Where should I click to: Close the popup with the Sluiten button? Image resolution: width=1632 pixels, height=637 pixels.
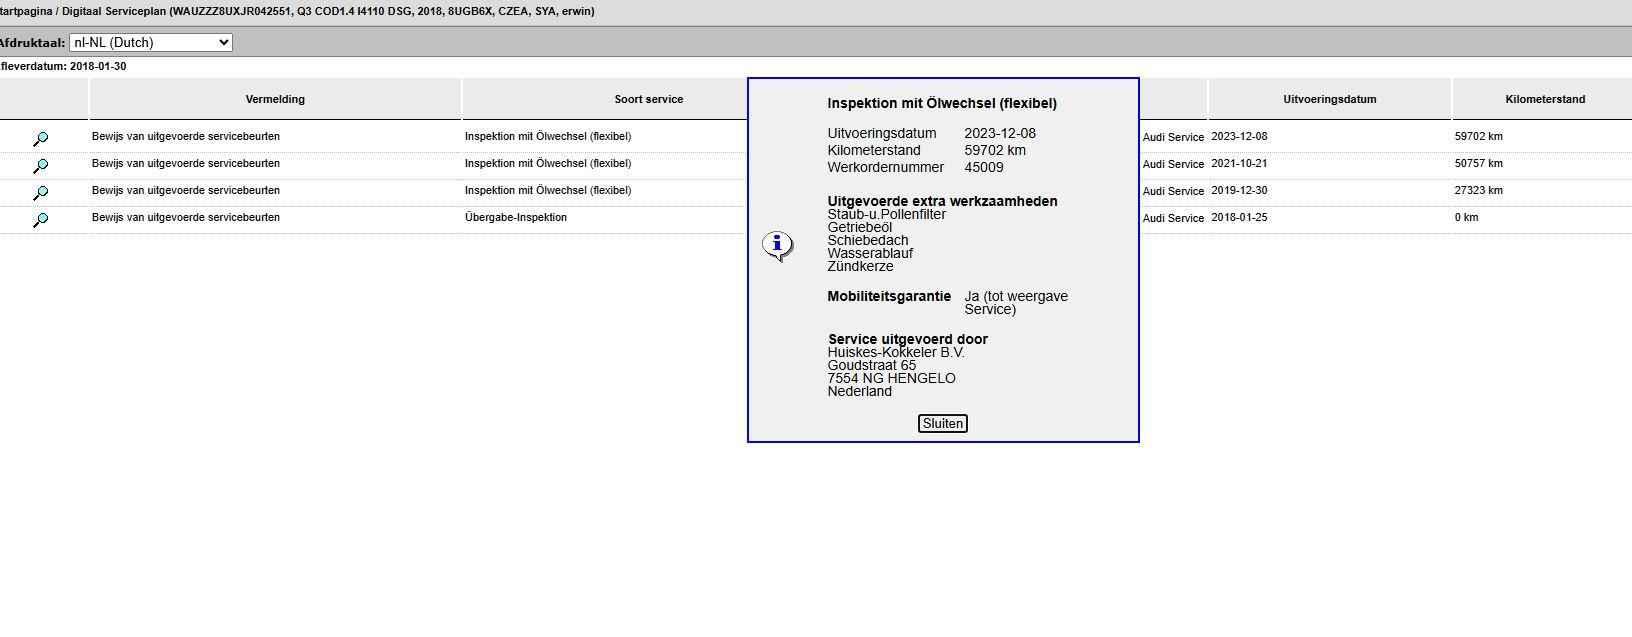(942, 424)
